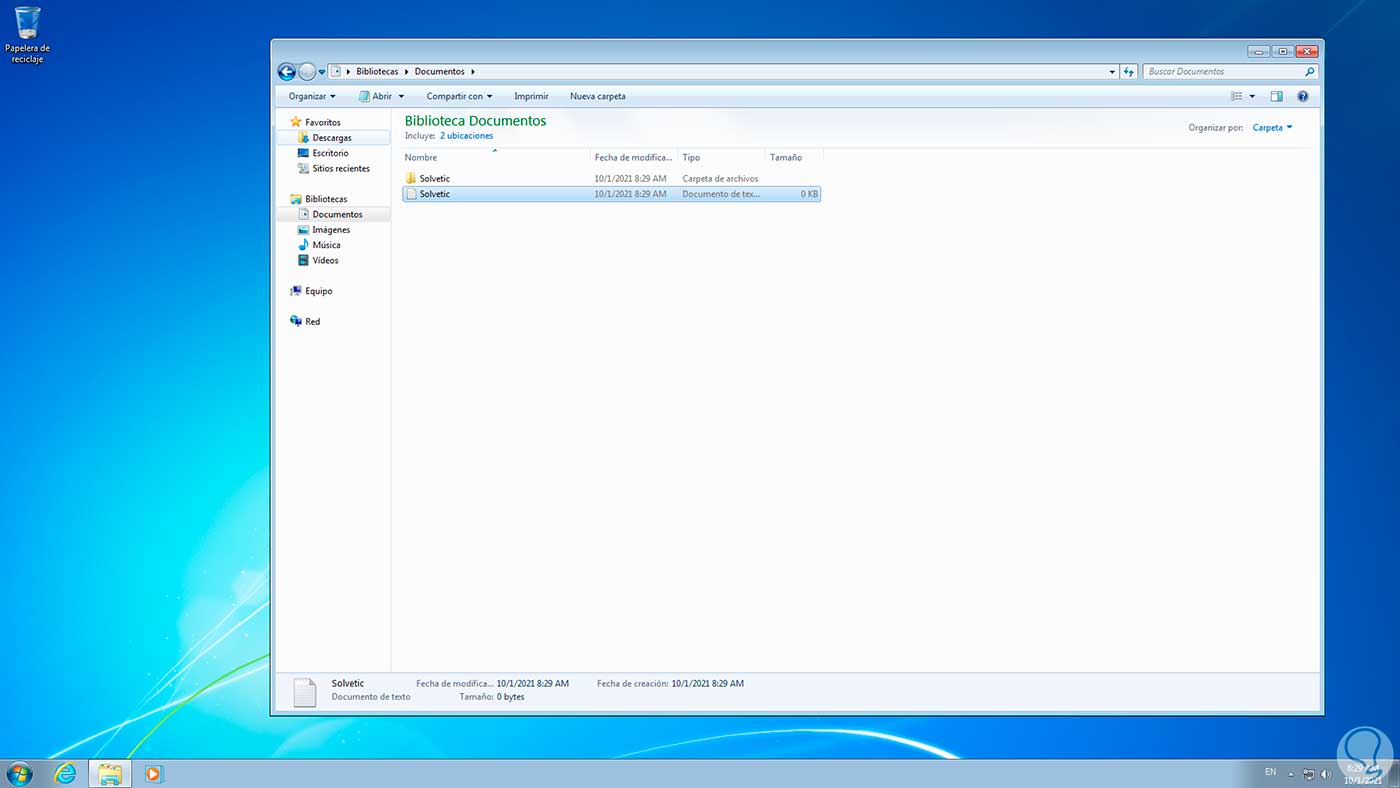Sort by the Nombre column header
1400x788 pixels.
pos(496,158)
